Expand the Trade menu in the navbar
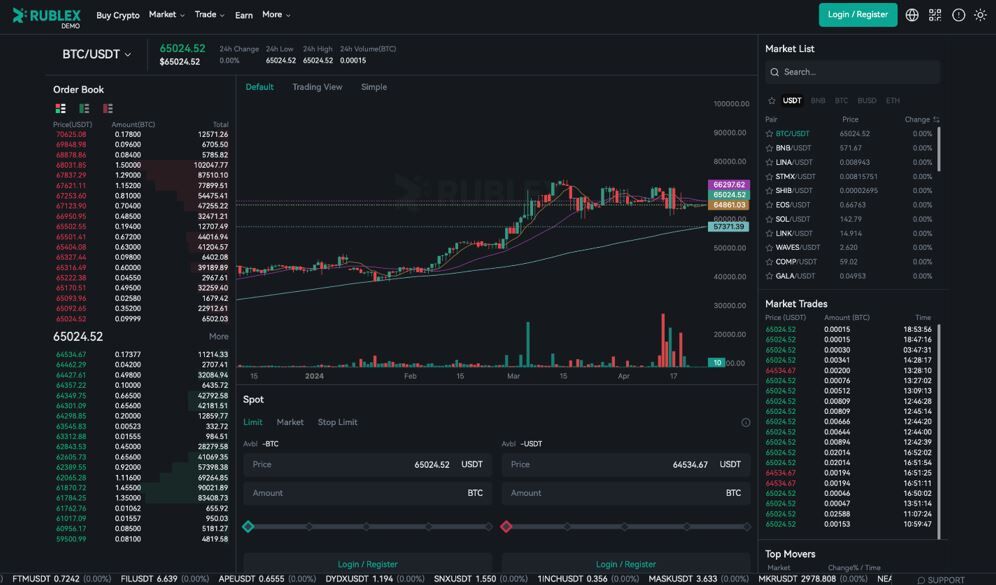The image size is (996, 585). (x=208, y=14)
